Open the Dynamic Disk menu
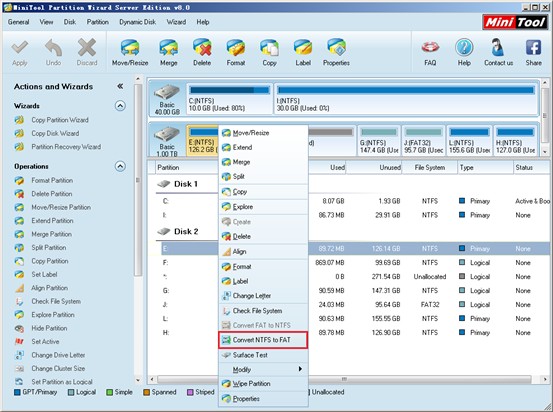This screenshot has height=412, width=553. [x=138, y=22]
